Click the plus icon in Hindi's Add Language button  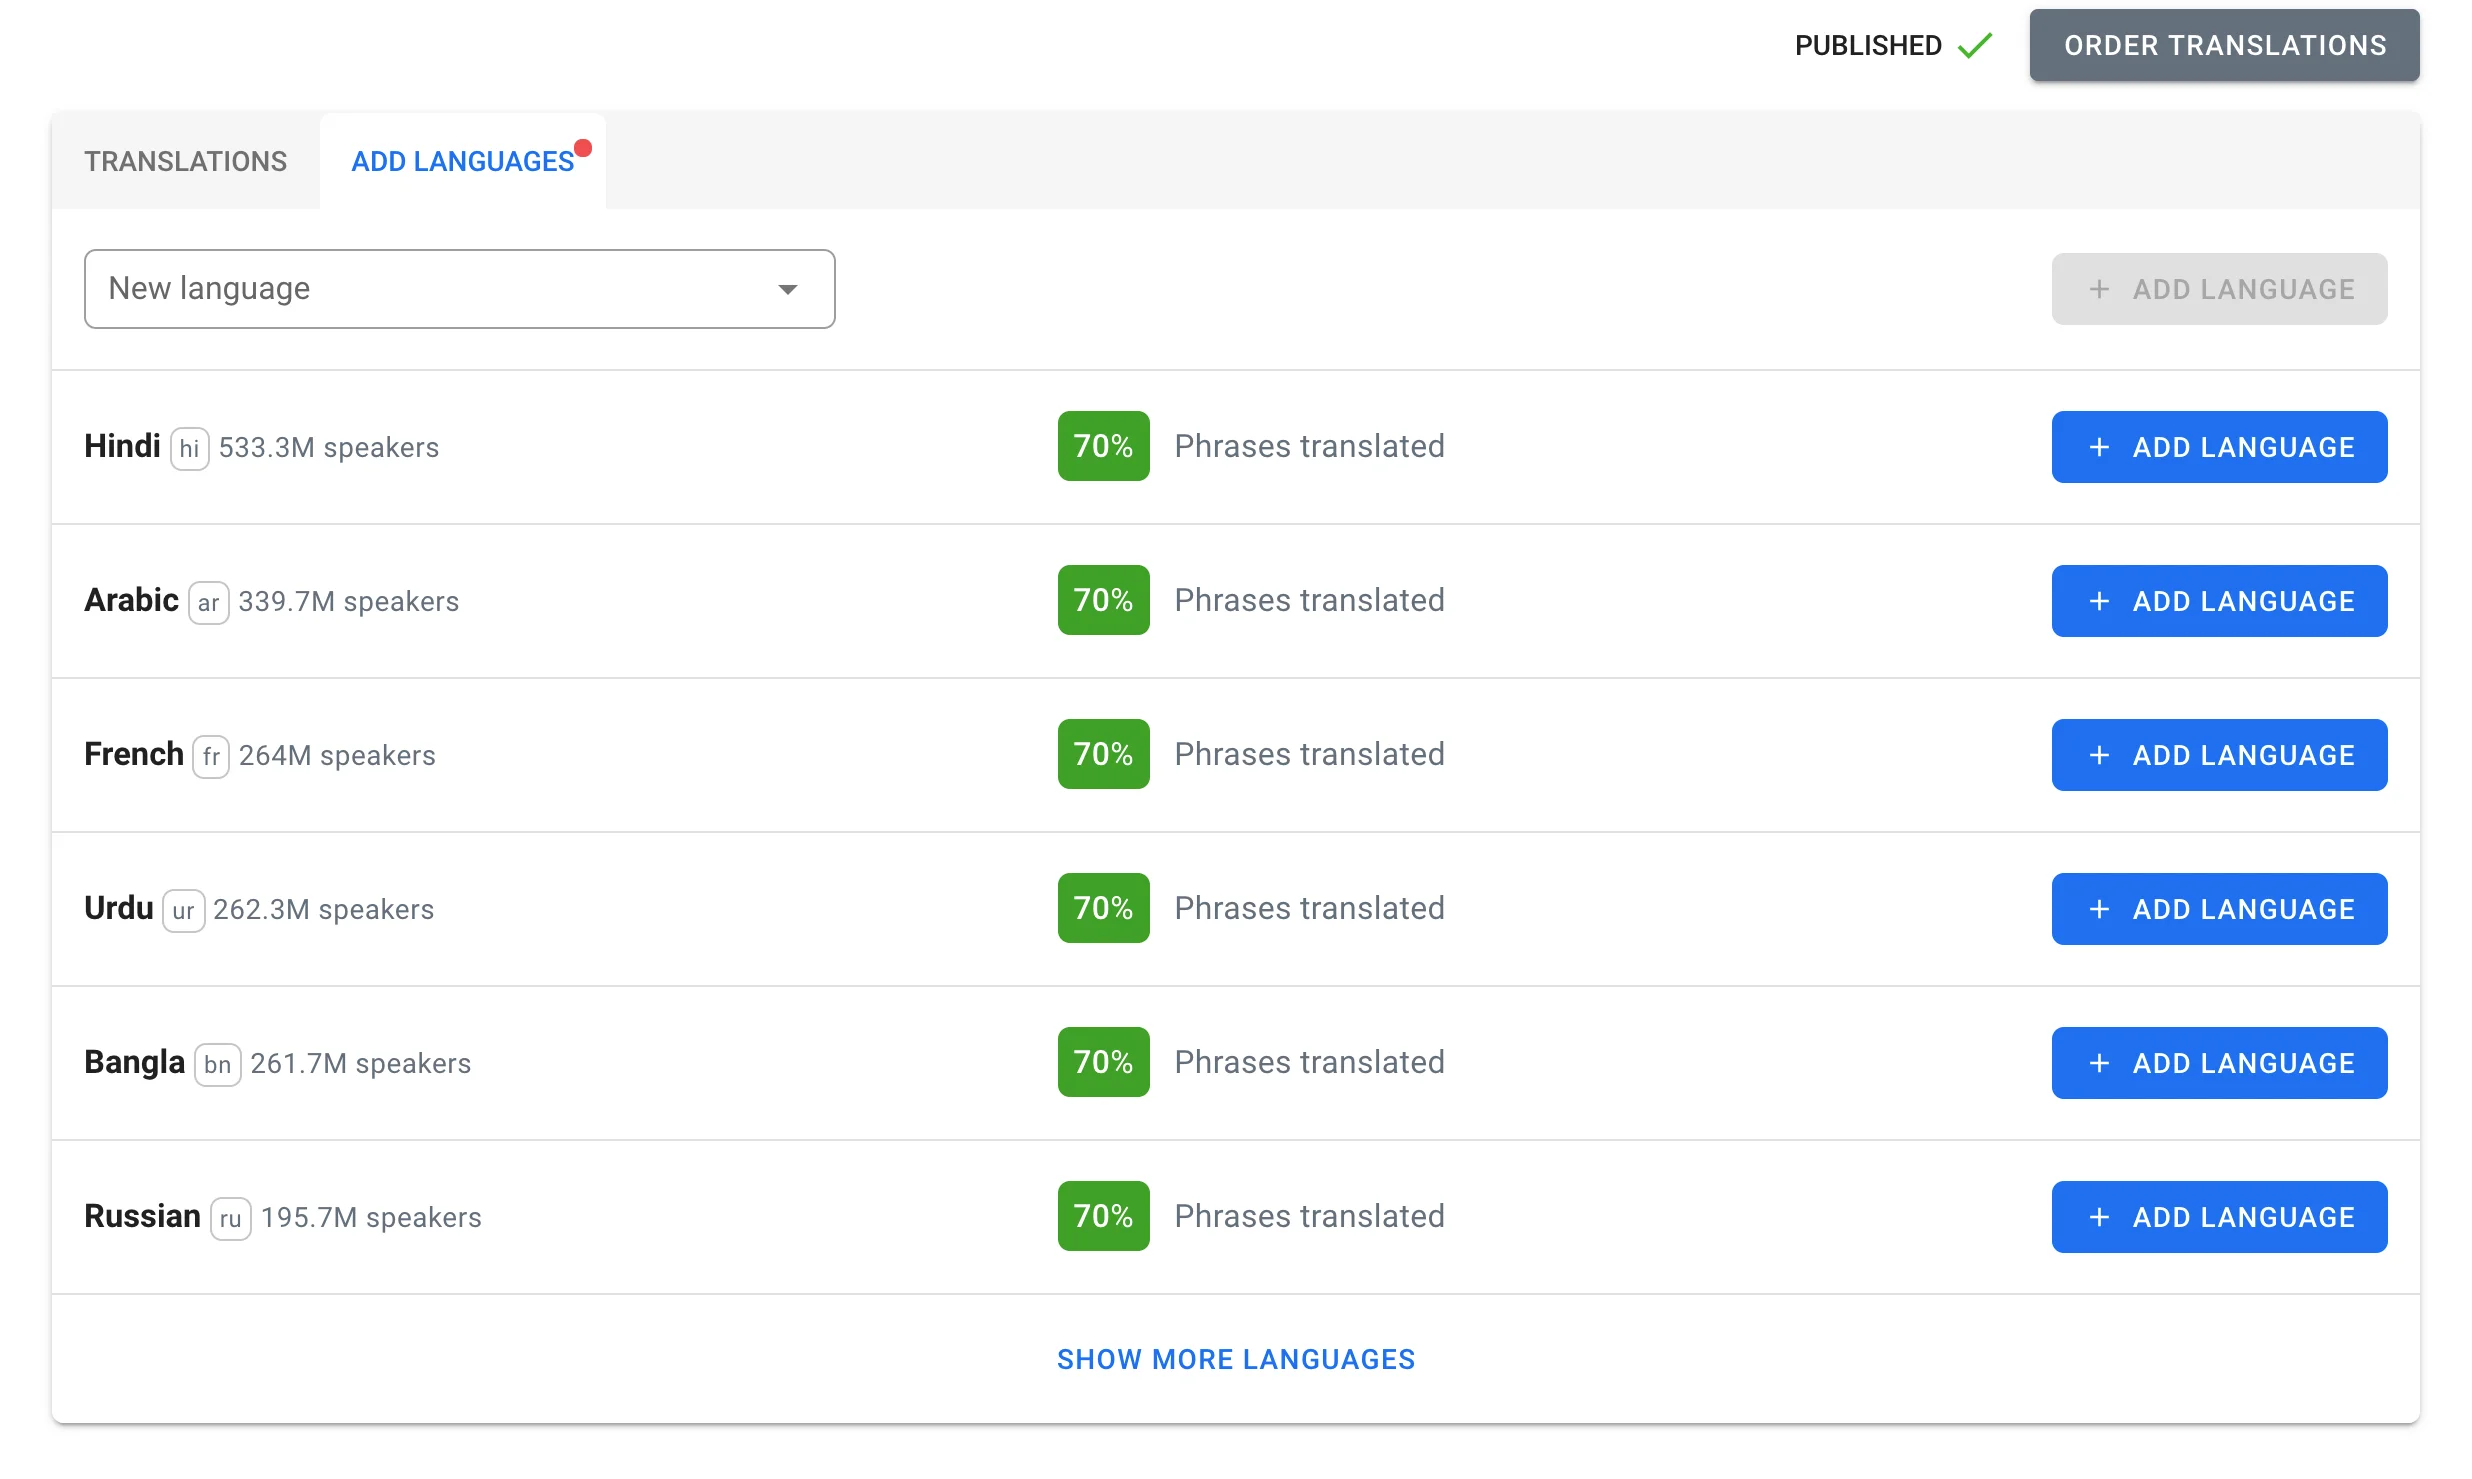[2099, 447]
